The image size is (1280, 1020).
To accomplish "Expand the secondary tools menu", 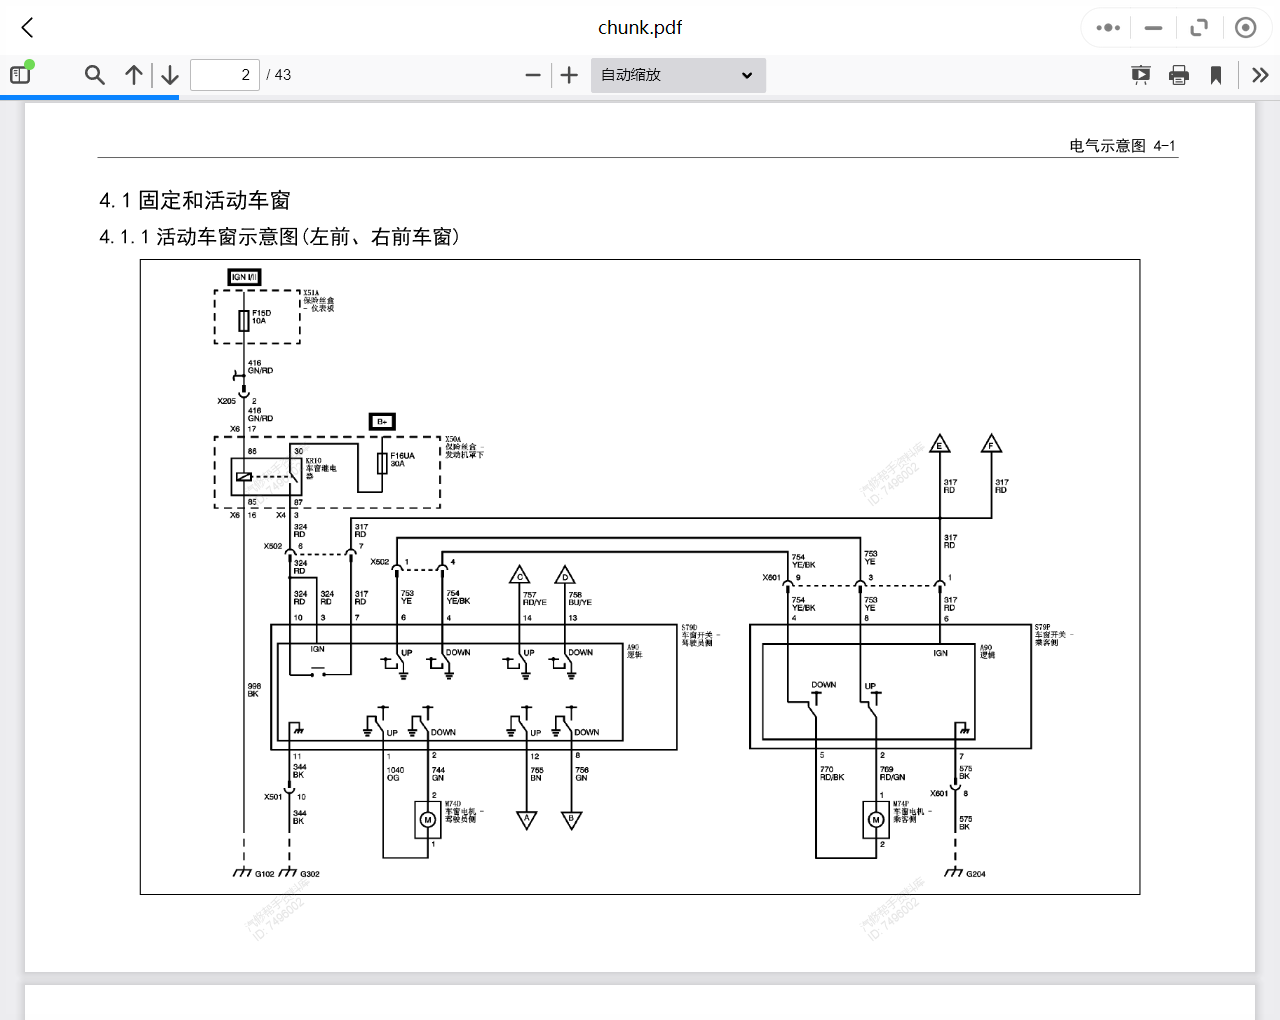I will [1260, 75].
